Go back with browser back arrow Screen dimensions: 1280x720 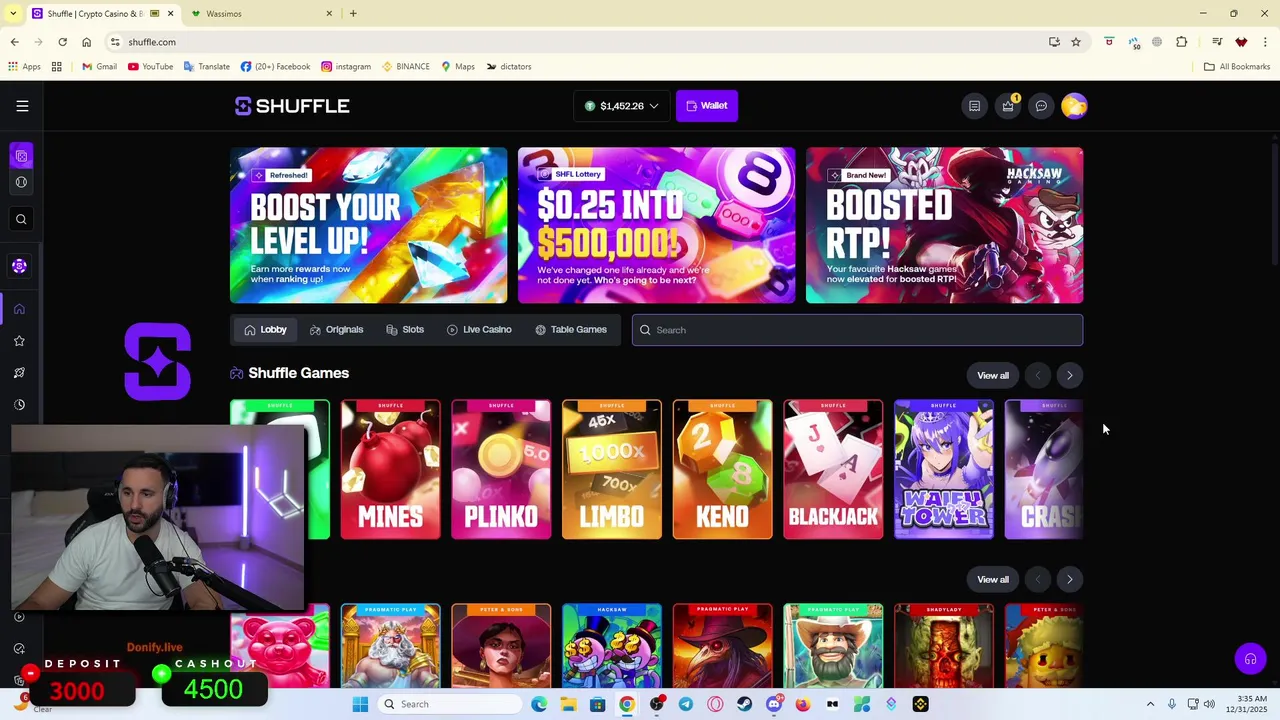point(14,42)
